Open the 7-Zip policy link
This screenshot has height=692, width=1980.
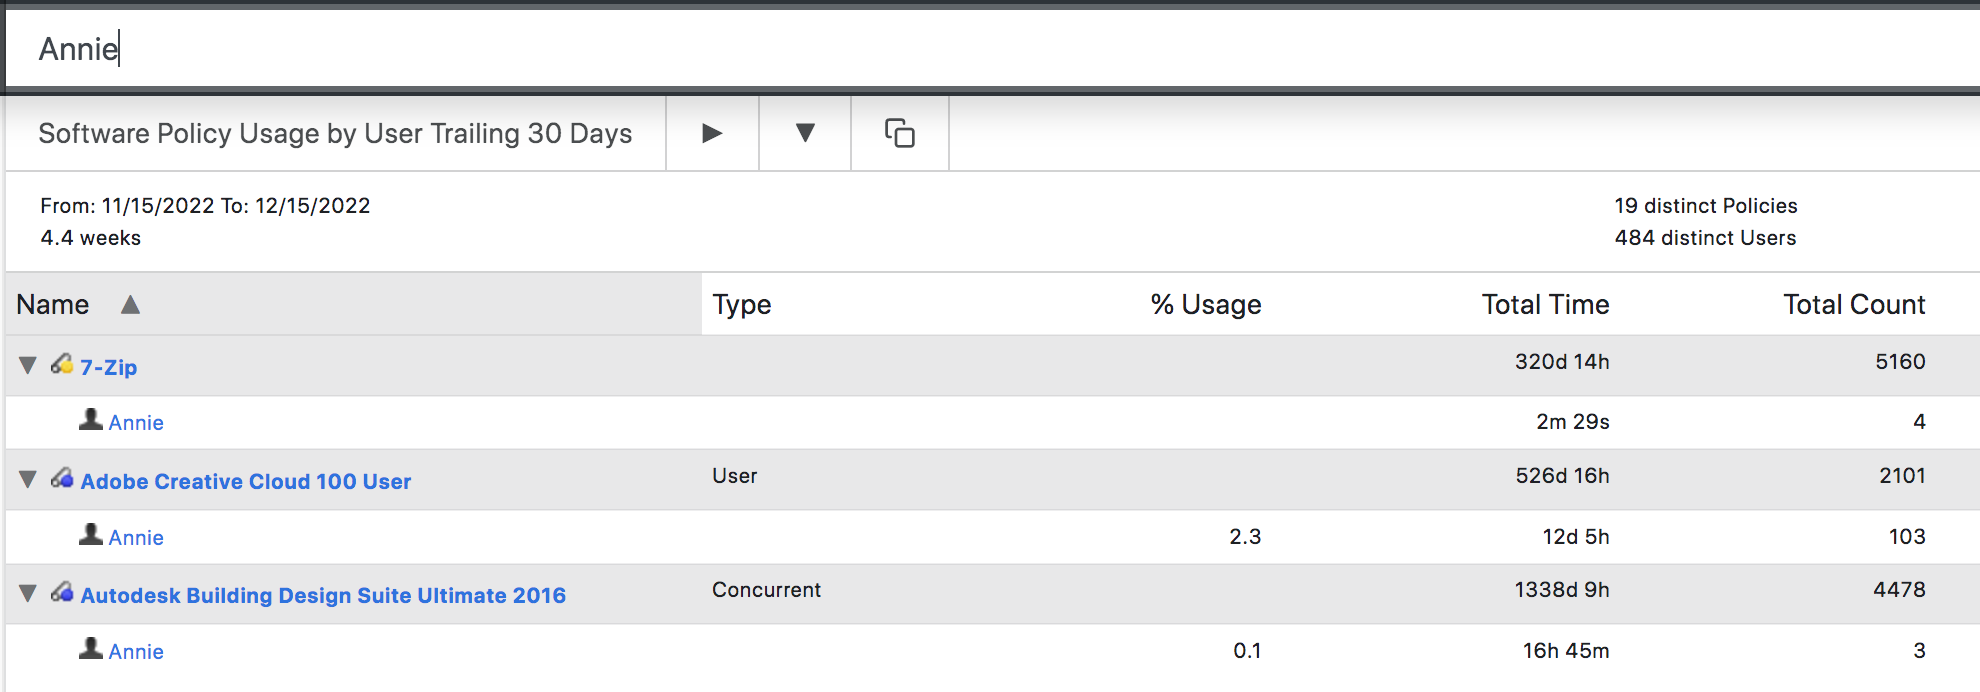pyautogui.click(x=109, y=367)
